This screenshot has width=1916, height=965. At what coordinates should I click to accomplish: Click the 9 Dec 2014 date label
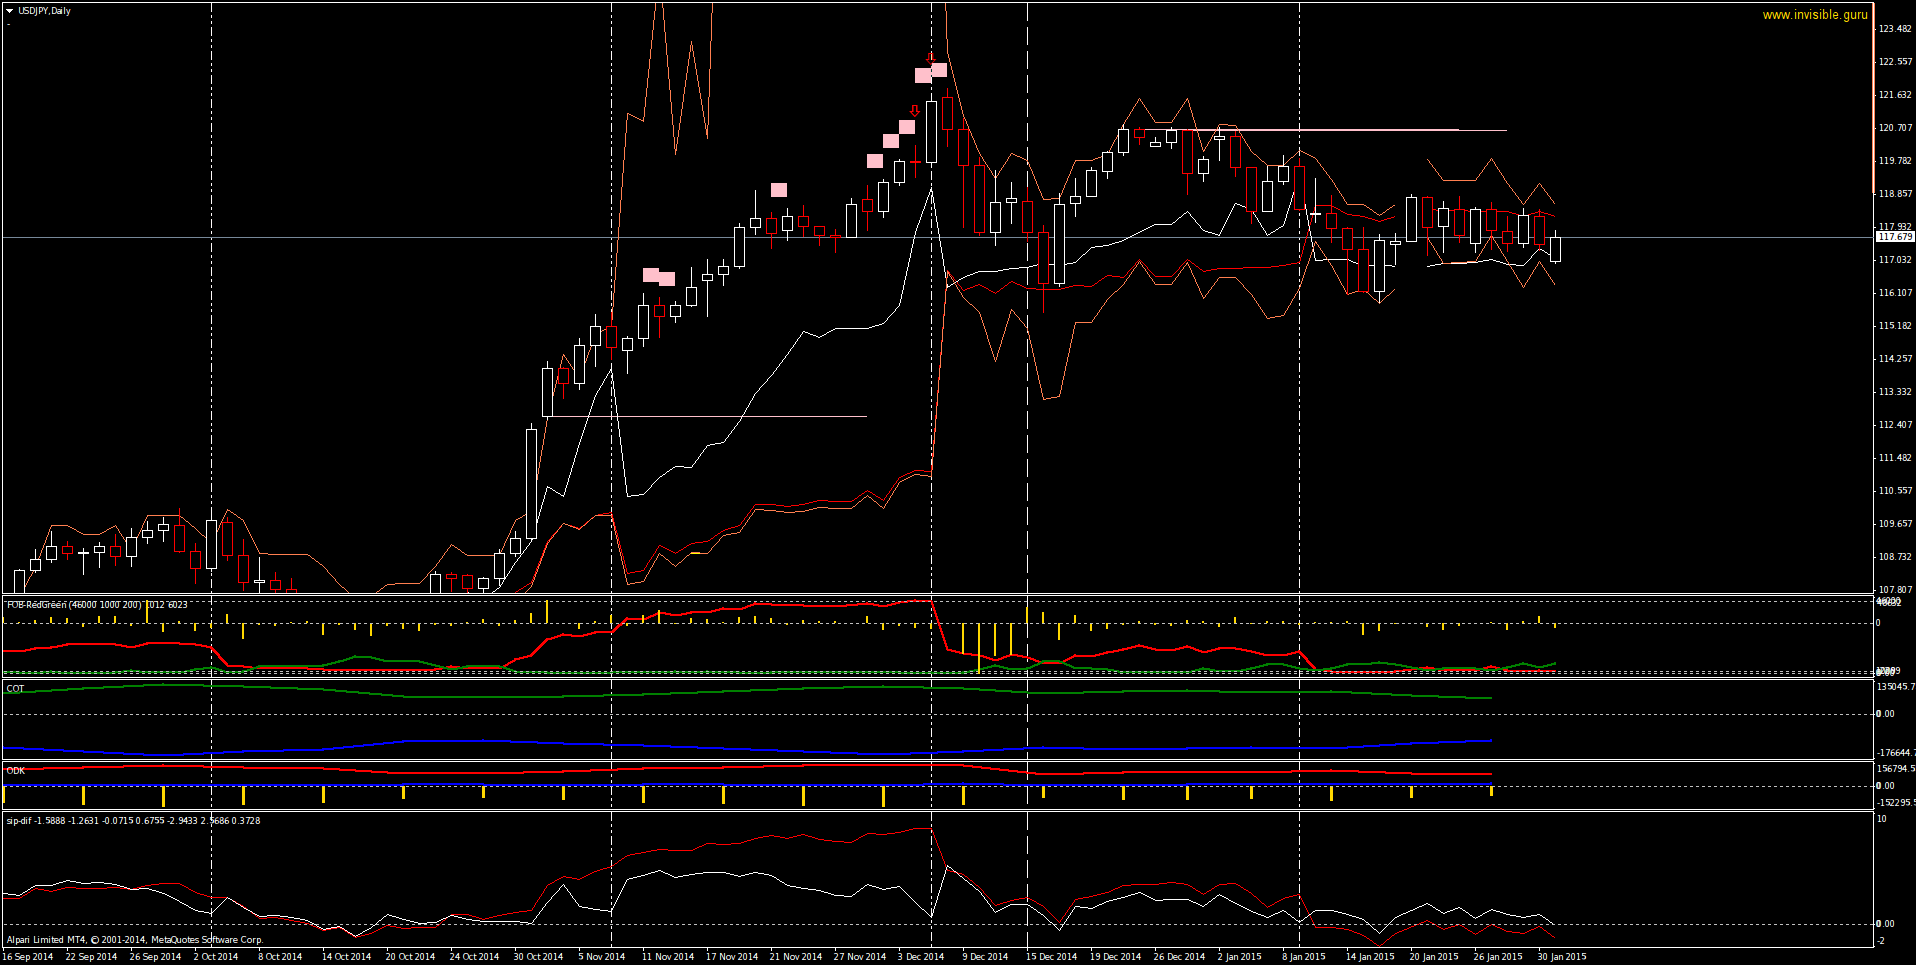(985, 956)
